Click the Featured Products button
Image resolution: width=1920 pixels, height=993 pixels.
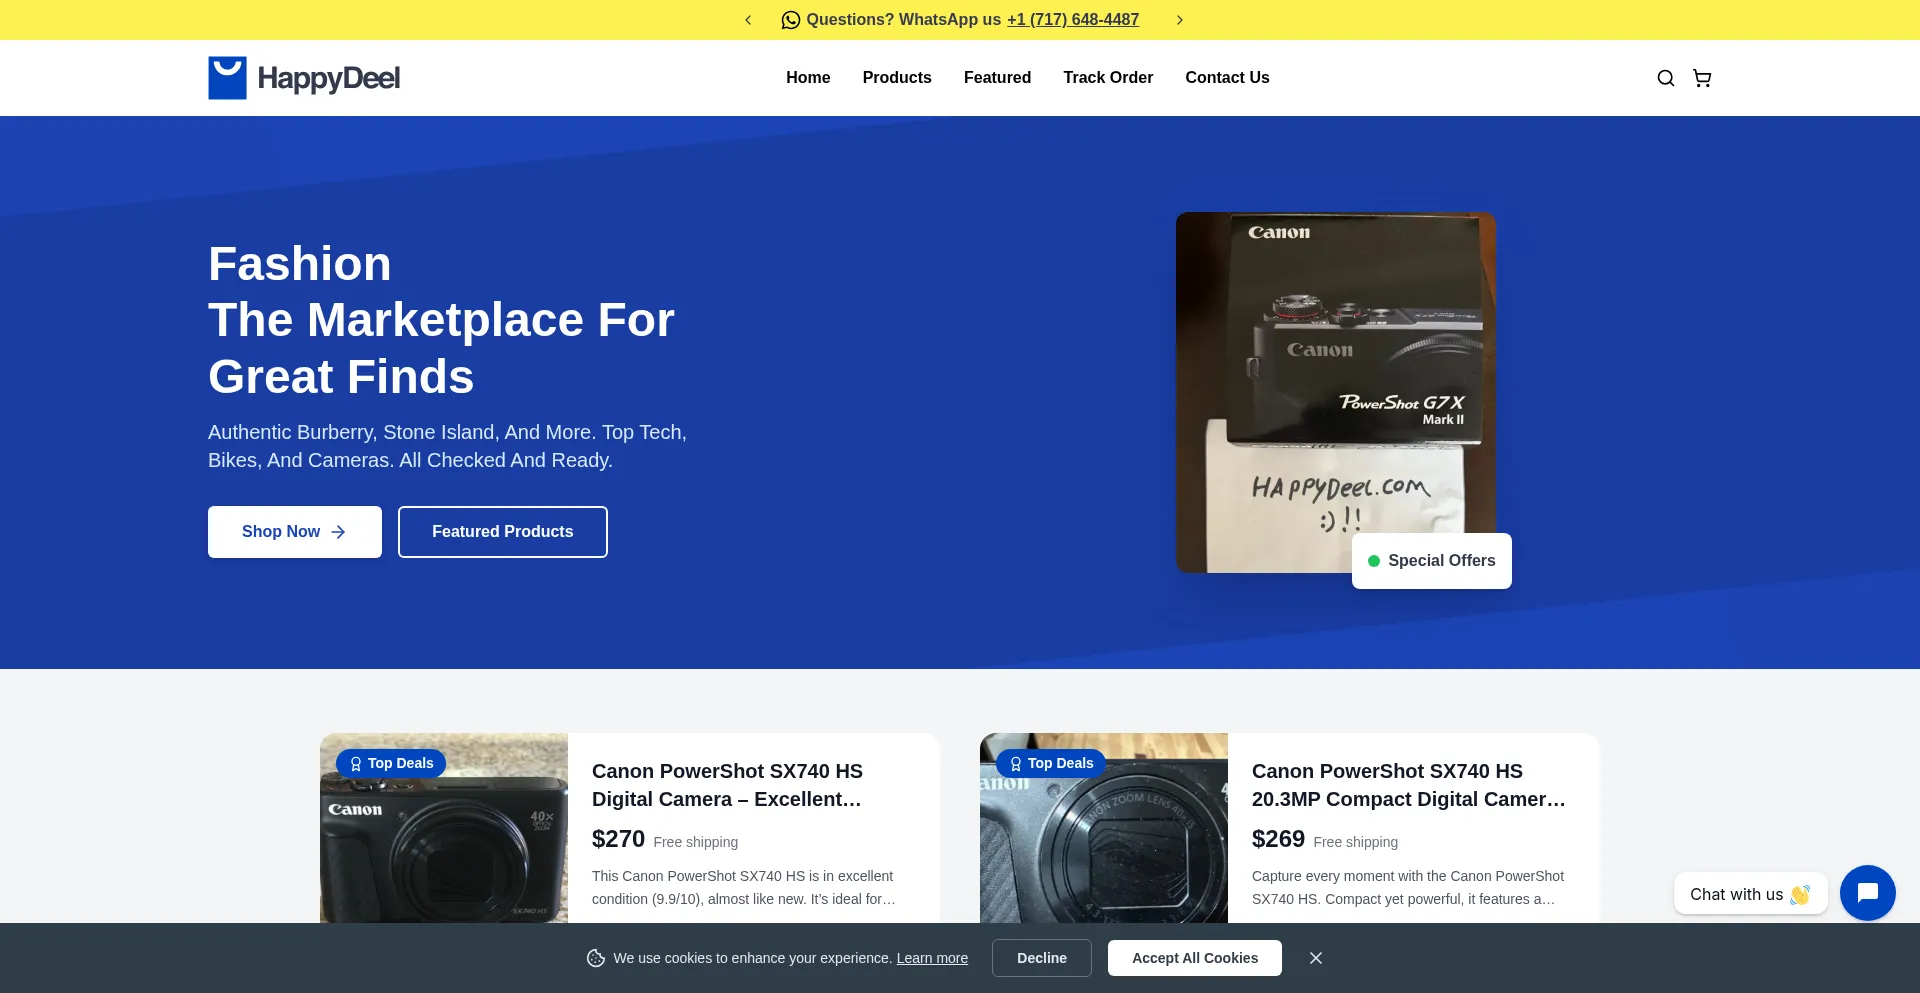[502, 531]
